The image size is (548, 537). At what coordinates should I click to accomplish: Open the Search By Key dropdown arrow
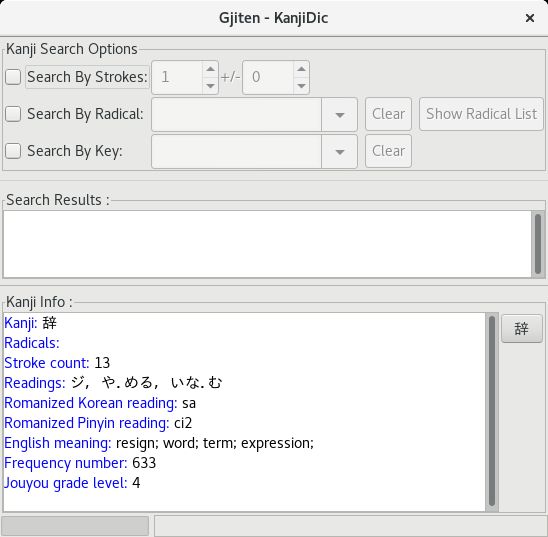[340, 152]
